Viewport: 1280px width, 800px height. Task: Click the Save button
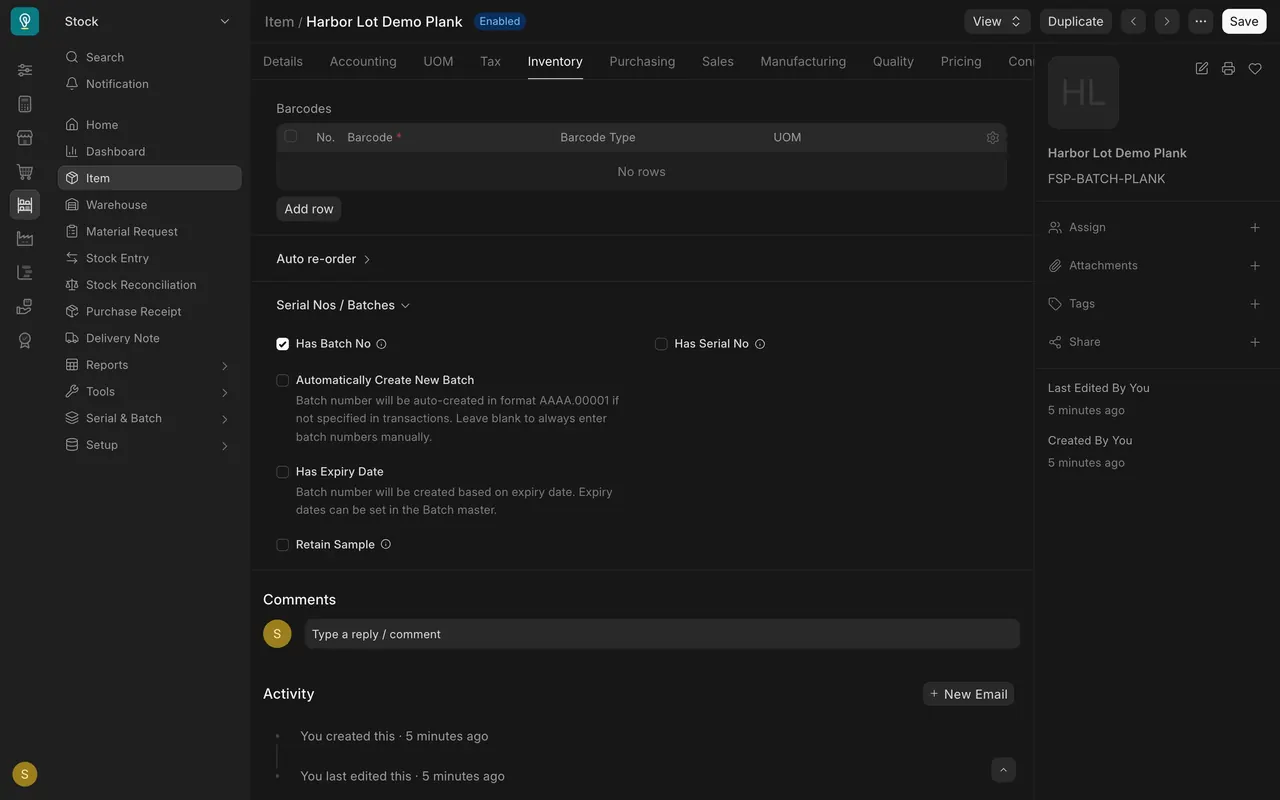[x=1244, y=21]
